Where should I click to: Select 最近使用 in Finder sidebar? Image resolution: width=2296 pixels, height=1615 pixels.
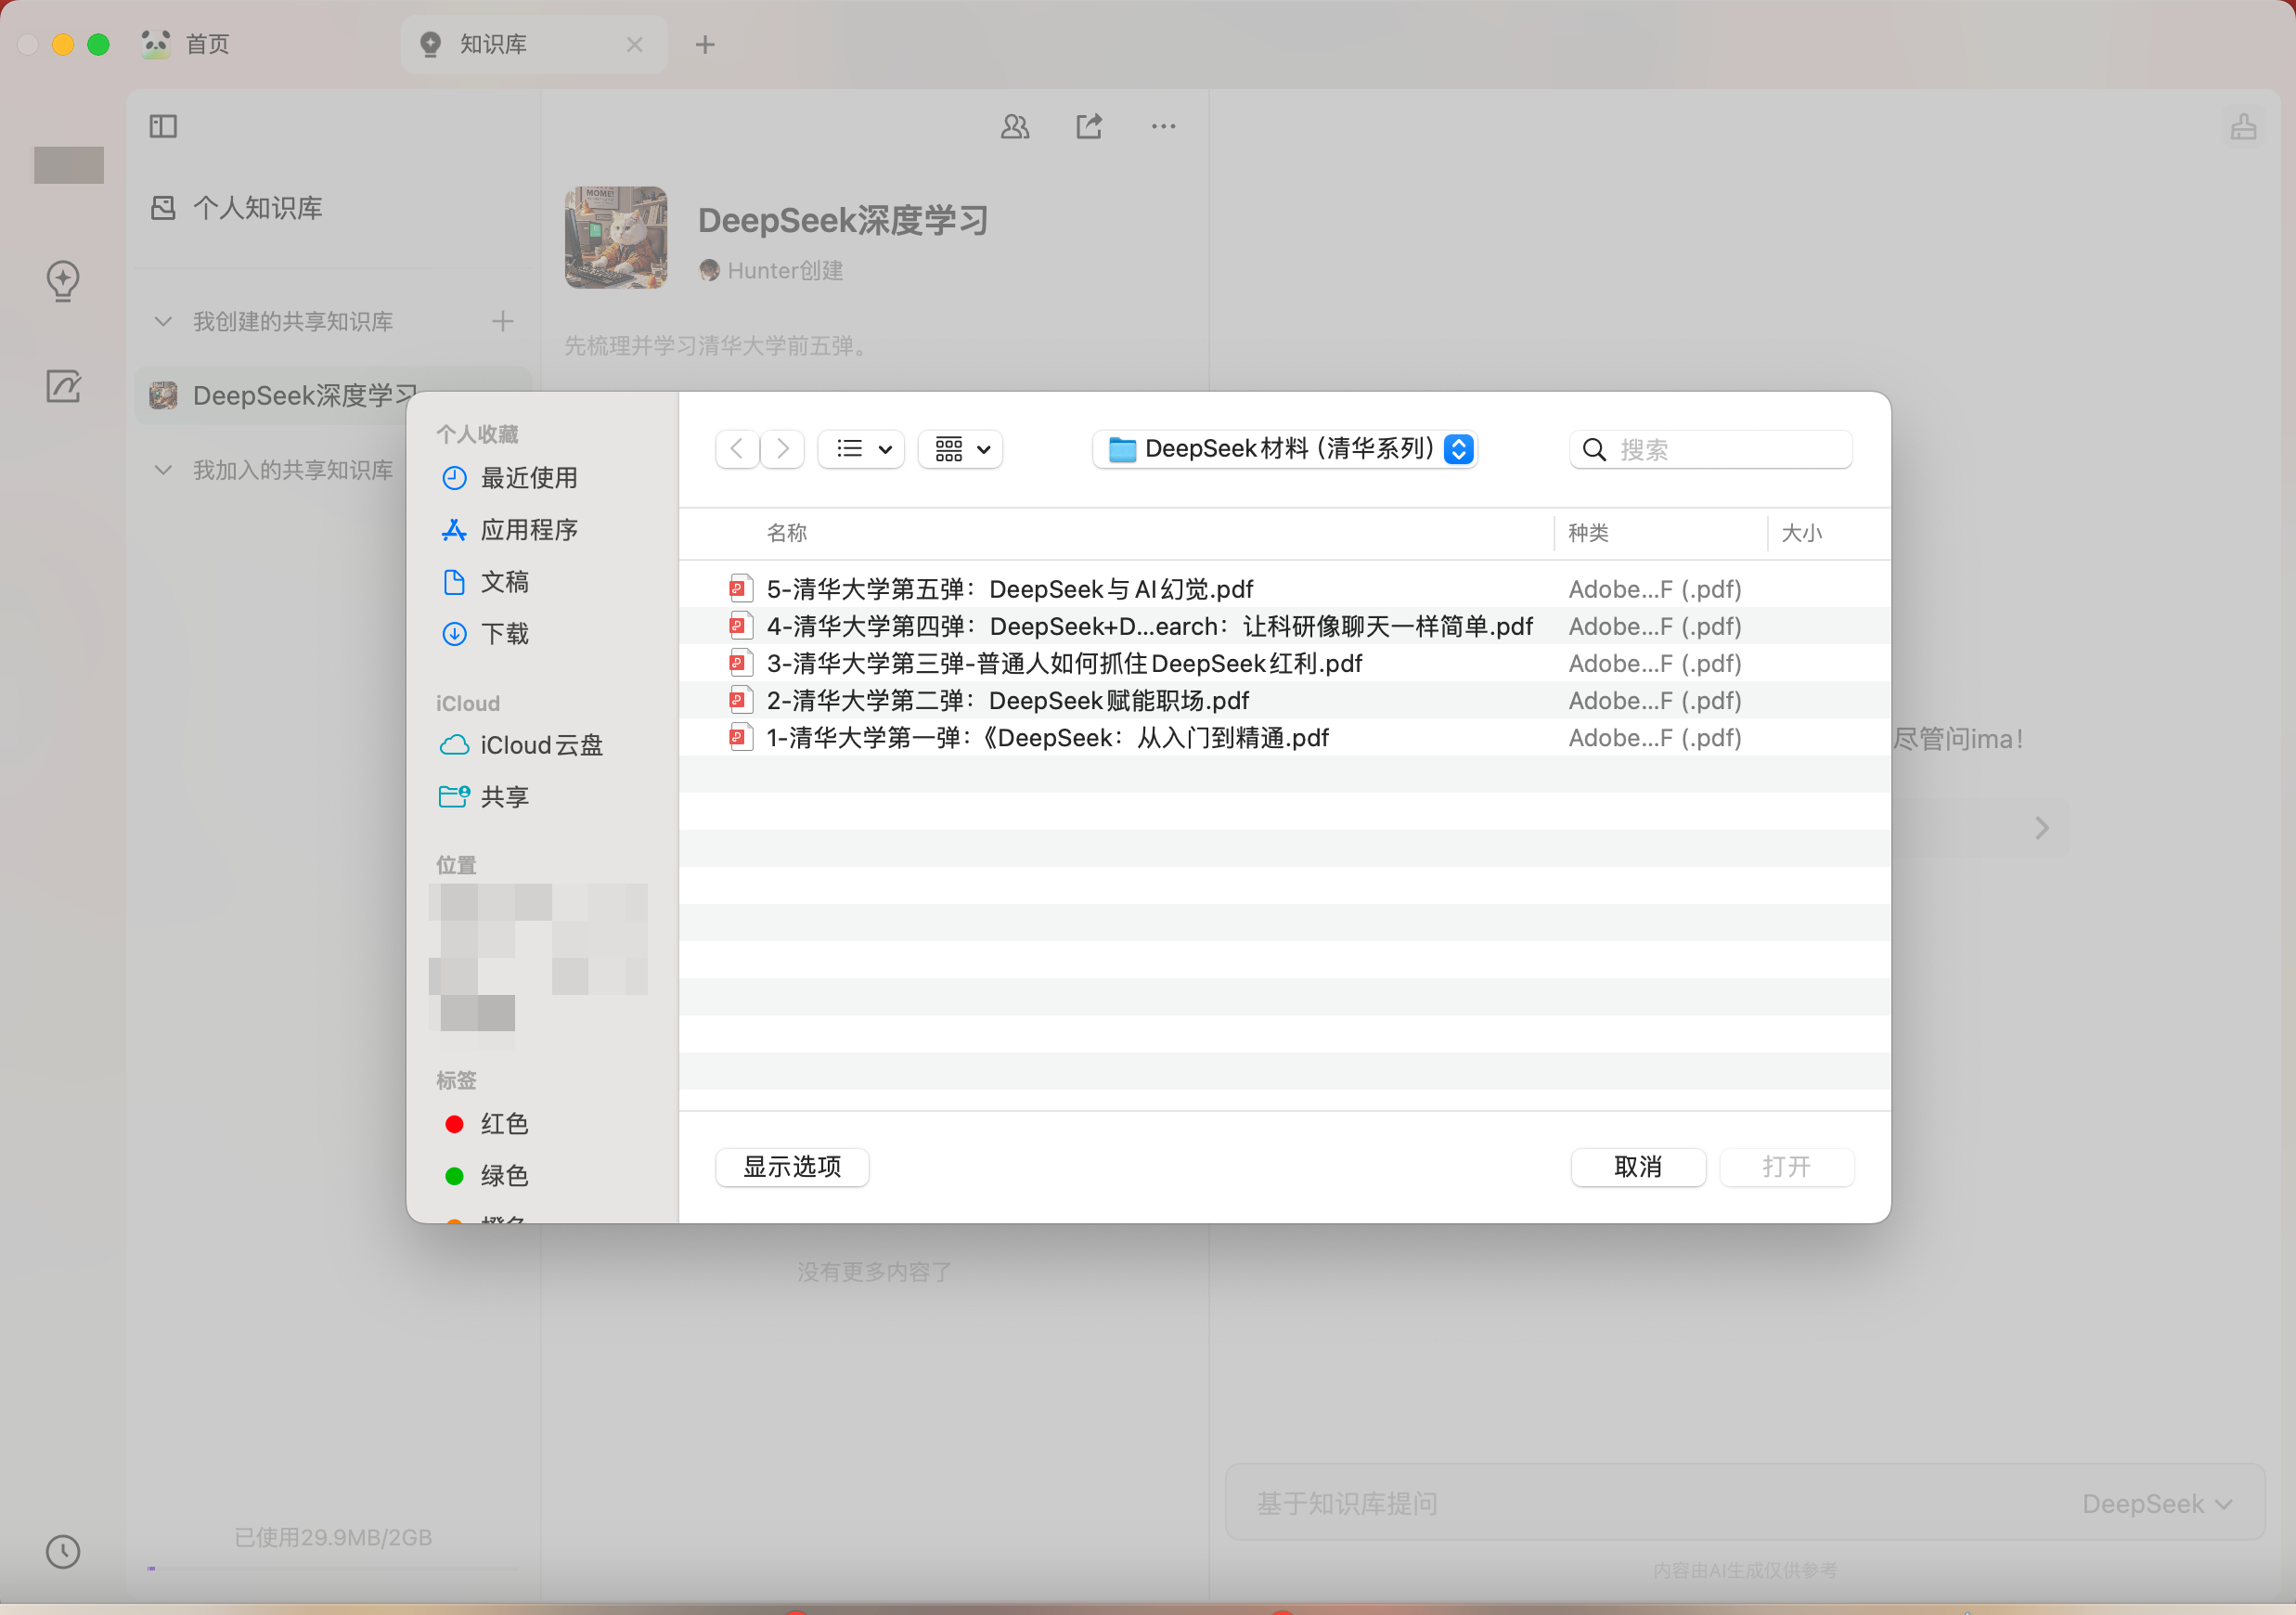pos(528,478)
